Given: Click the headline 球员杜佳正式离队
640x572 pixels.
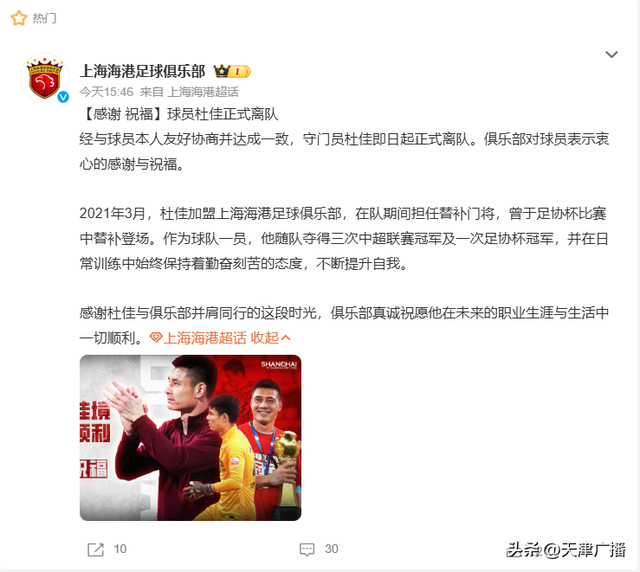Looking at the screenshot, I should 223,114.
